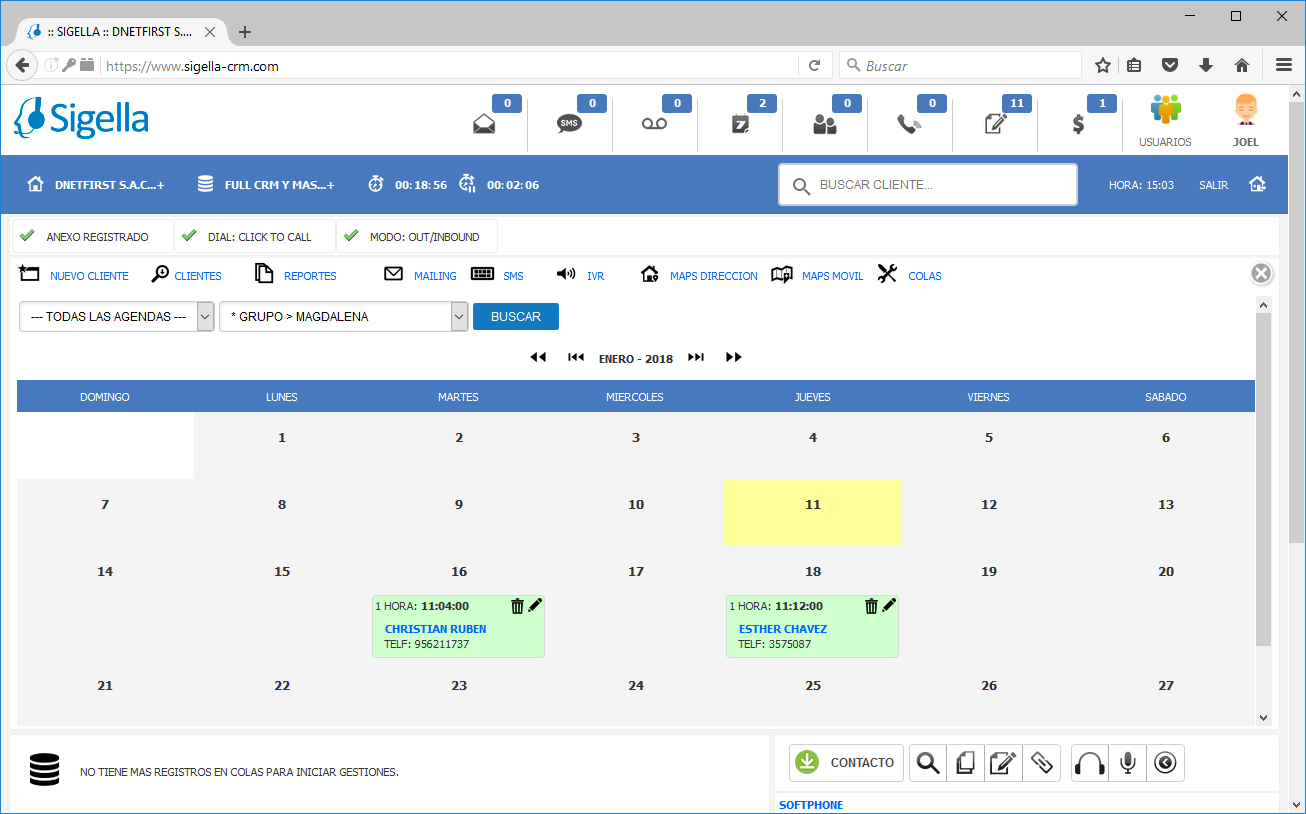
Task: Open the contacts people icon in header
Action: pyautogui.click(x=824, y=124)
